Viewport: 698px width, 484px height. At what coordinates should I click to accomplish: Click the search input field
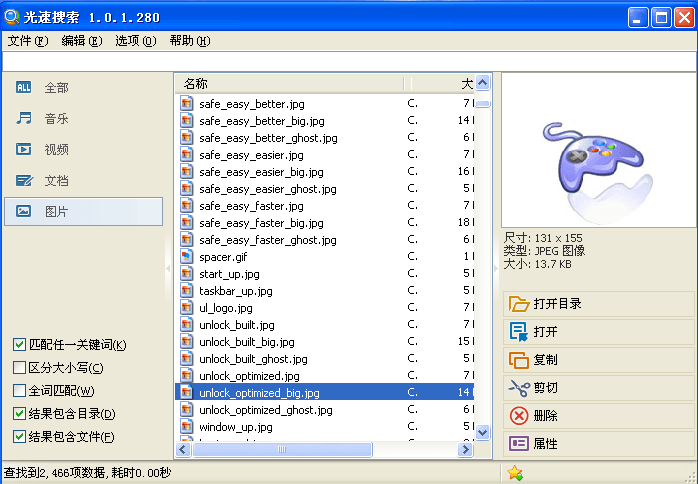pyautogui.click(x=348, y=61)
